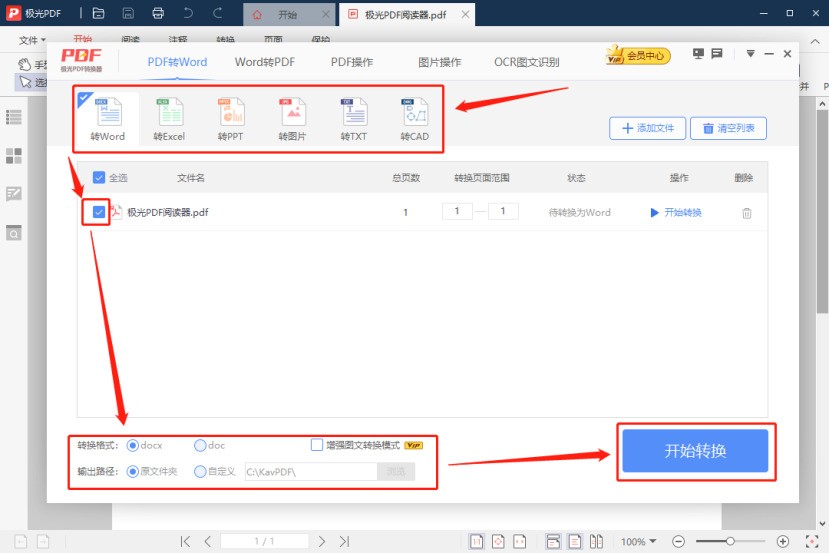Expand the converter window options menu arrow
Screen dimensions: 829x553
pyautogui.click(x=750, y=54)
